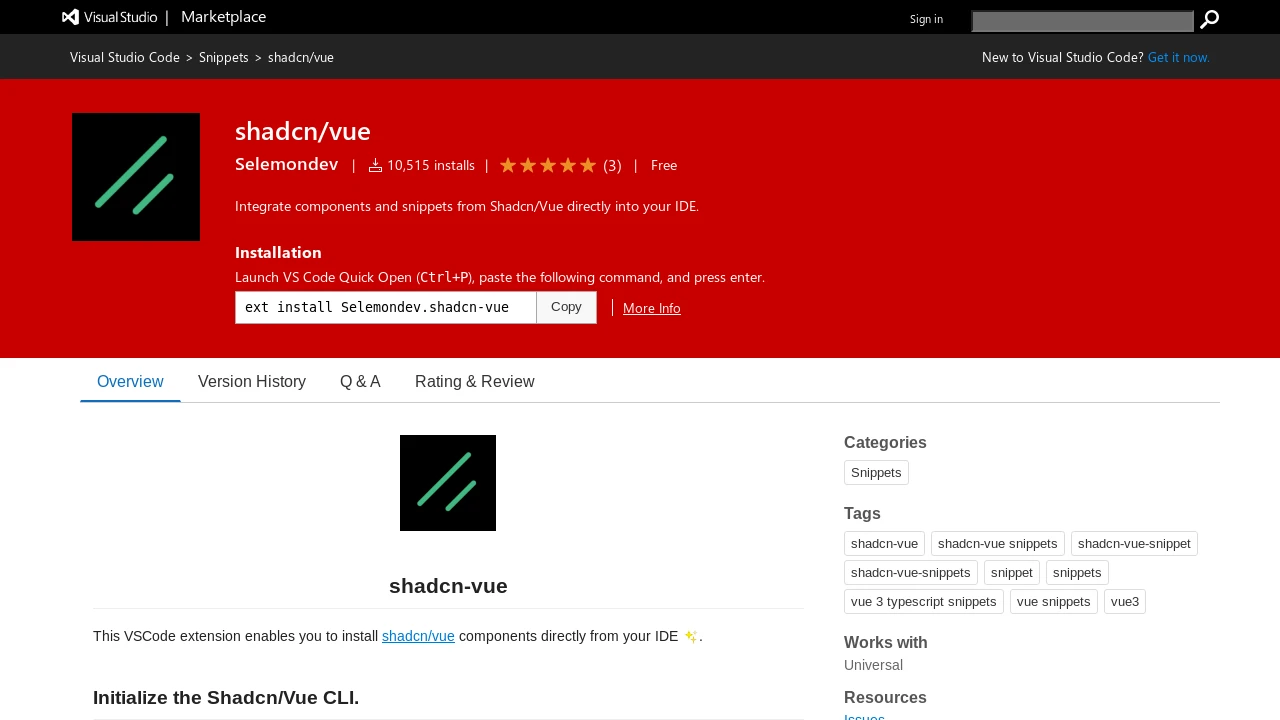Screen dimensions: 1280x720
Task: Click the search magnifier icon
Action: tap(1209, 20)
